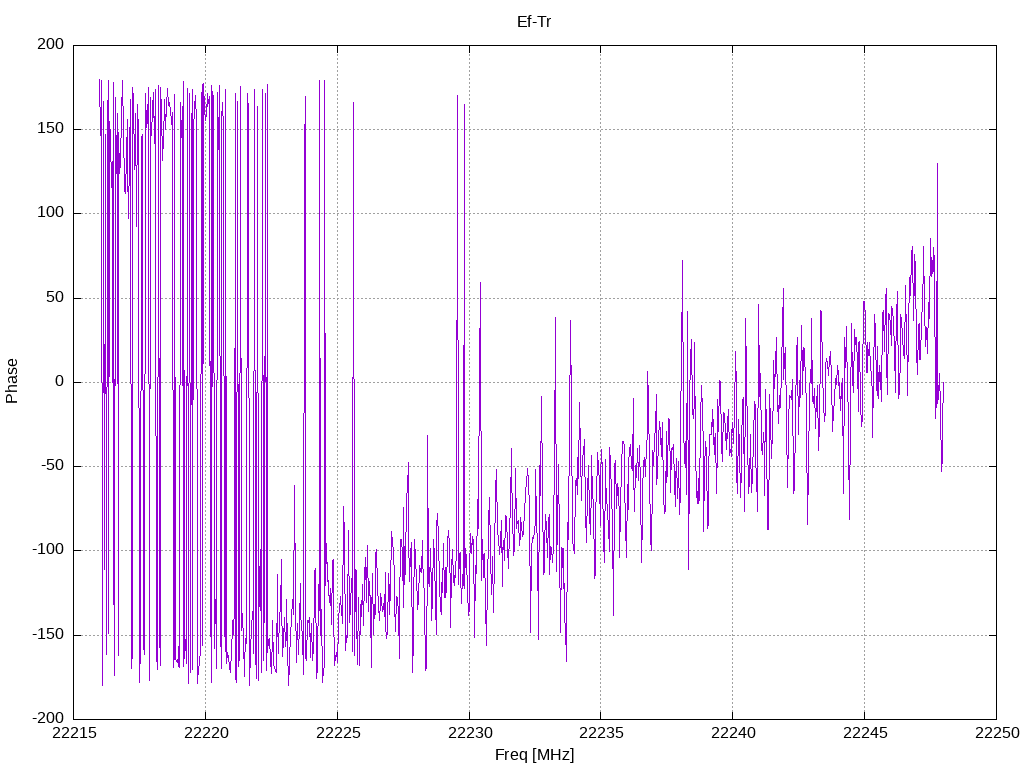The image size is (1024, 768).
Task: Click x-axis tick label 22235
Action: coord(601,733)
